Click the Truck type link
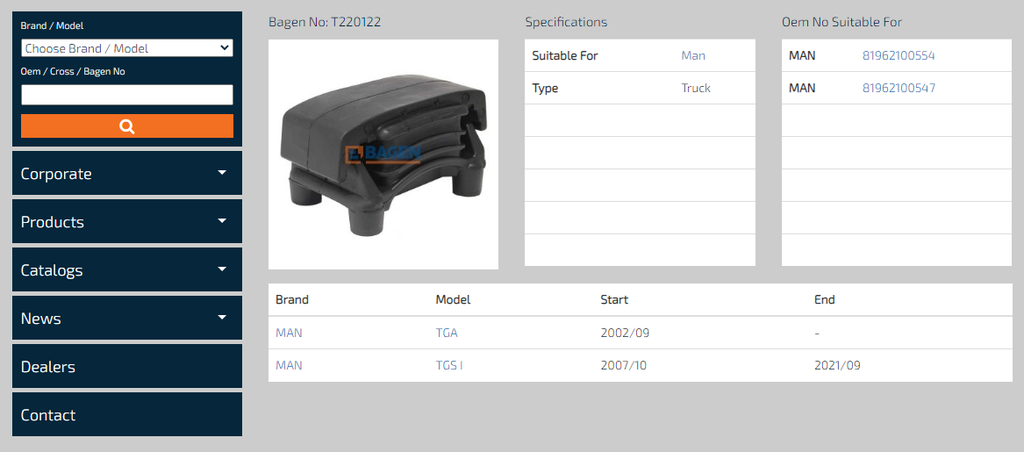The height and width of the screenshot is (452, 1024). pyautogui.click(x=696, y=88)
